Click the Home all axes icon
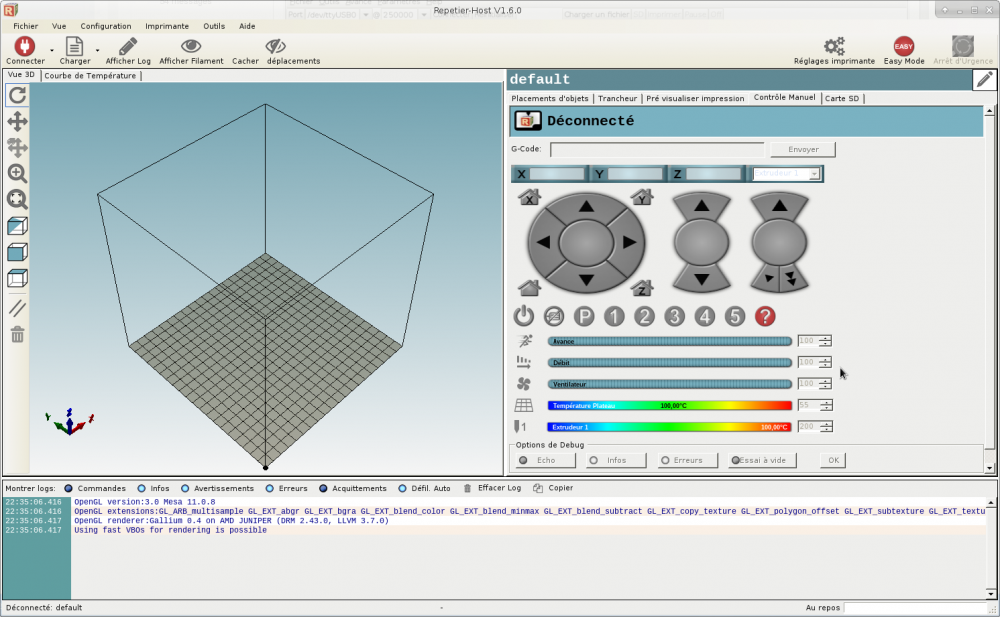The width and height of the screenshot is (1000, 617). point(529,288)
